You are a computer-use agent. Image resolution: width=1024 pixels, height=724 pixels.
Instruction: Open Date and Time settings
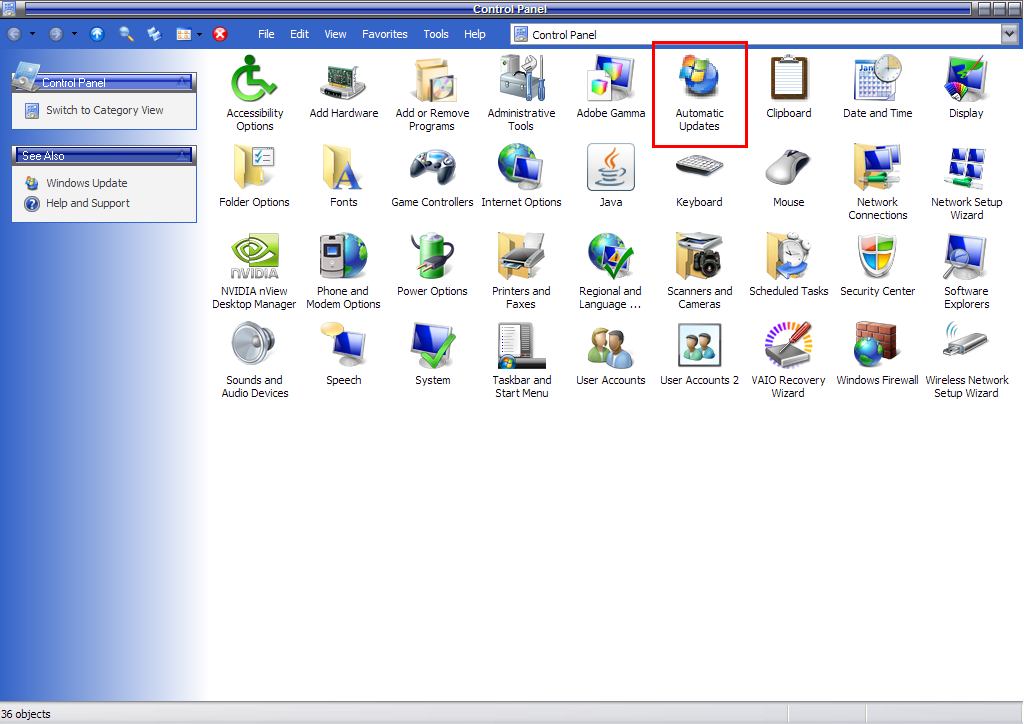click(877, 80)
